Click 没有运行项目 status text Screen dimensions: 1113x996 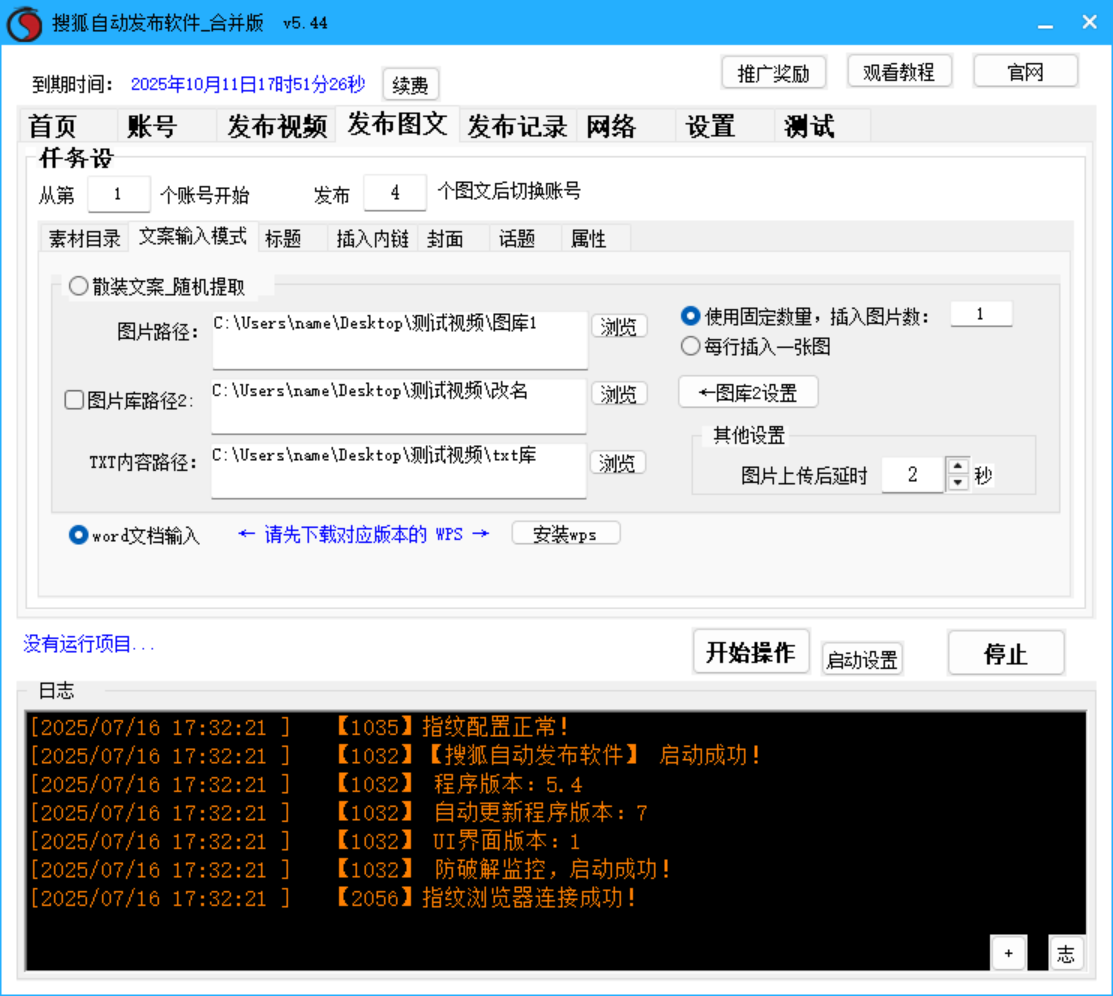click(x=89, y=644)
